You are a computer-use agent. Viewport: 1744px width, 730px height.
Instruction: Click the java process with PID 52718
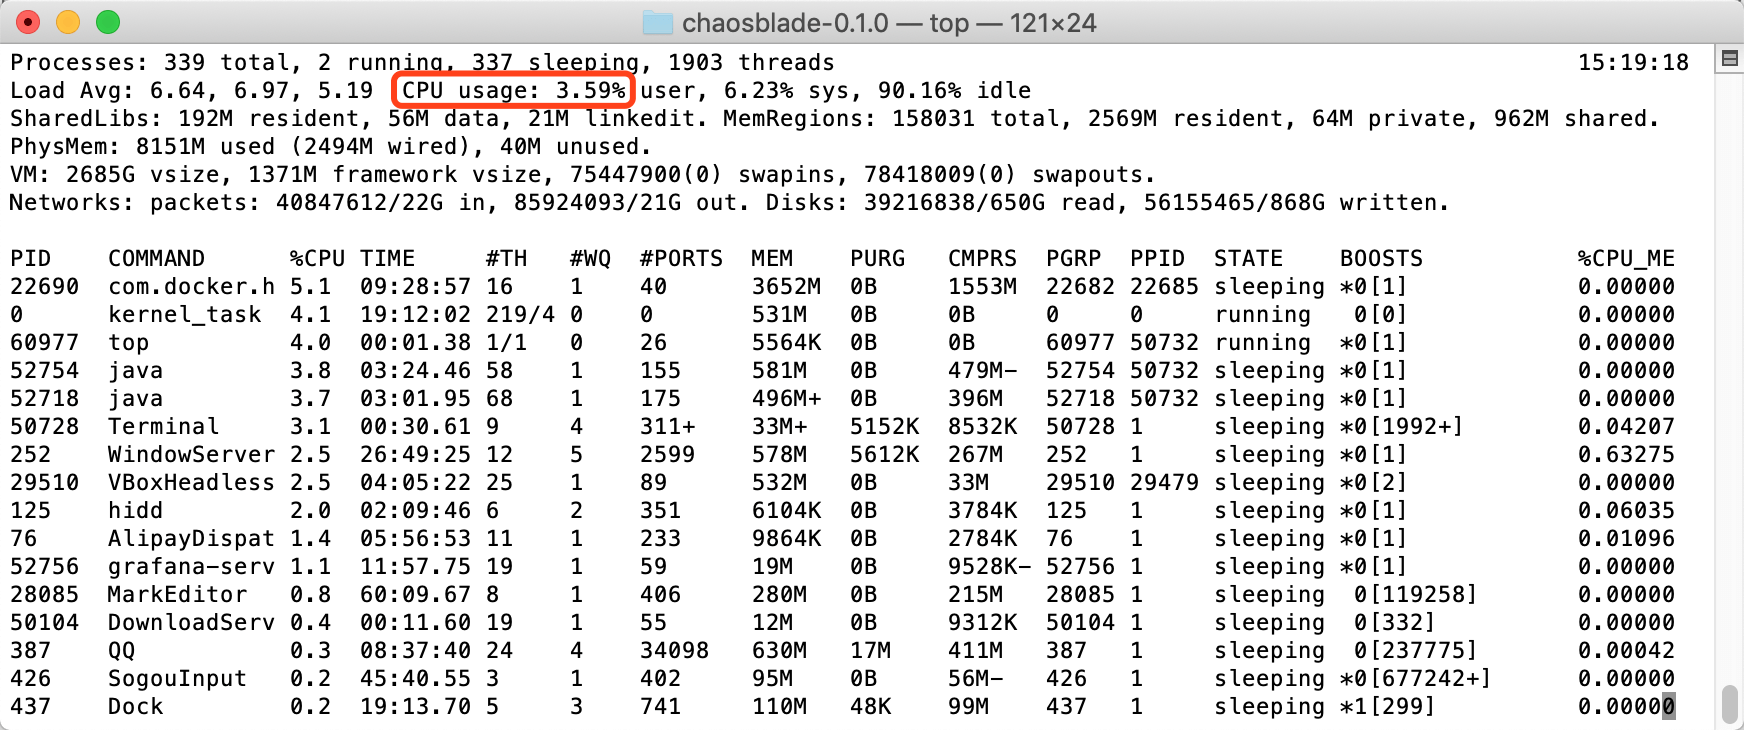tap(135, 399)
